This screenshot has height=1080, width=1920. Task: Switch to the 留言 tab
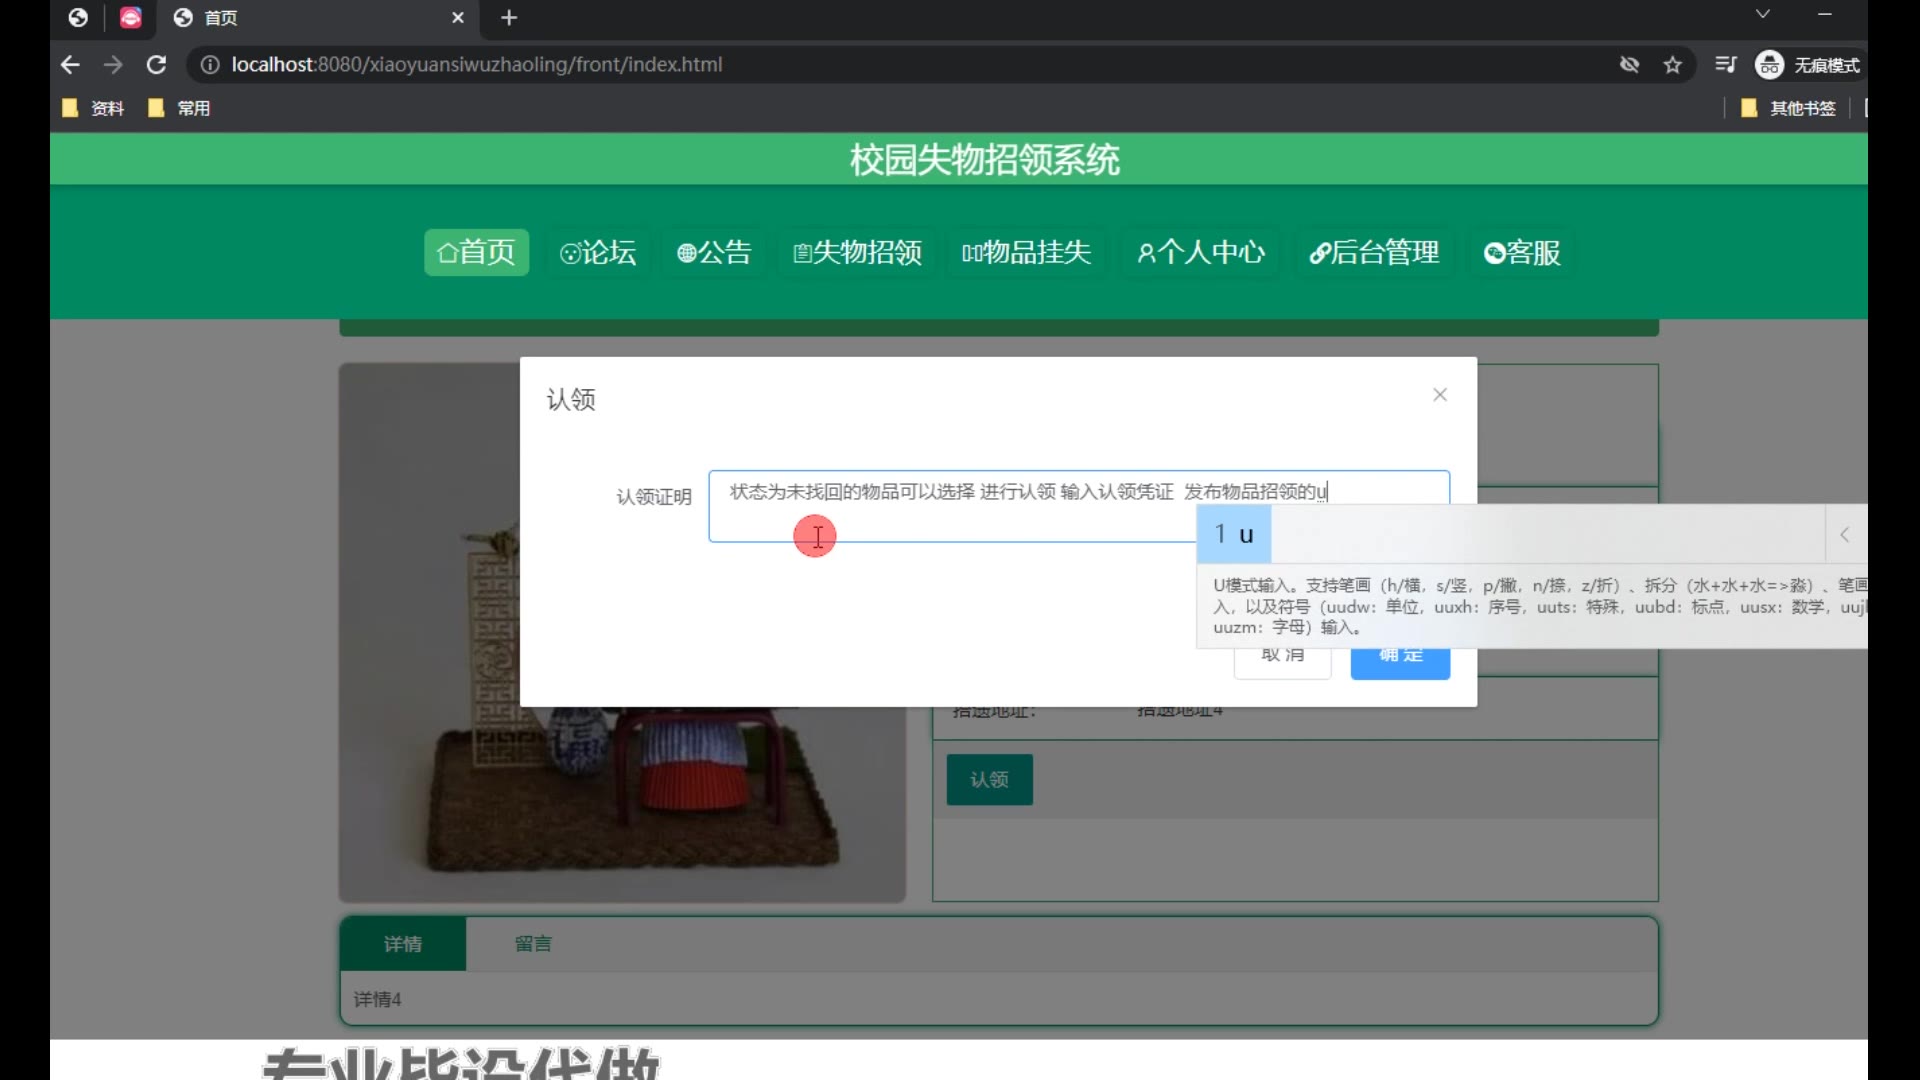(533, 944)
